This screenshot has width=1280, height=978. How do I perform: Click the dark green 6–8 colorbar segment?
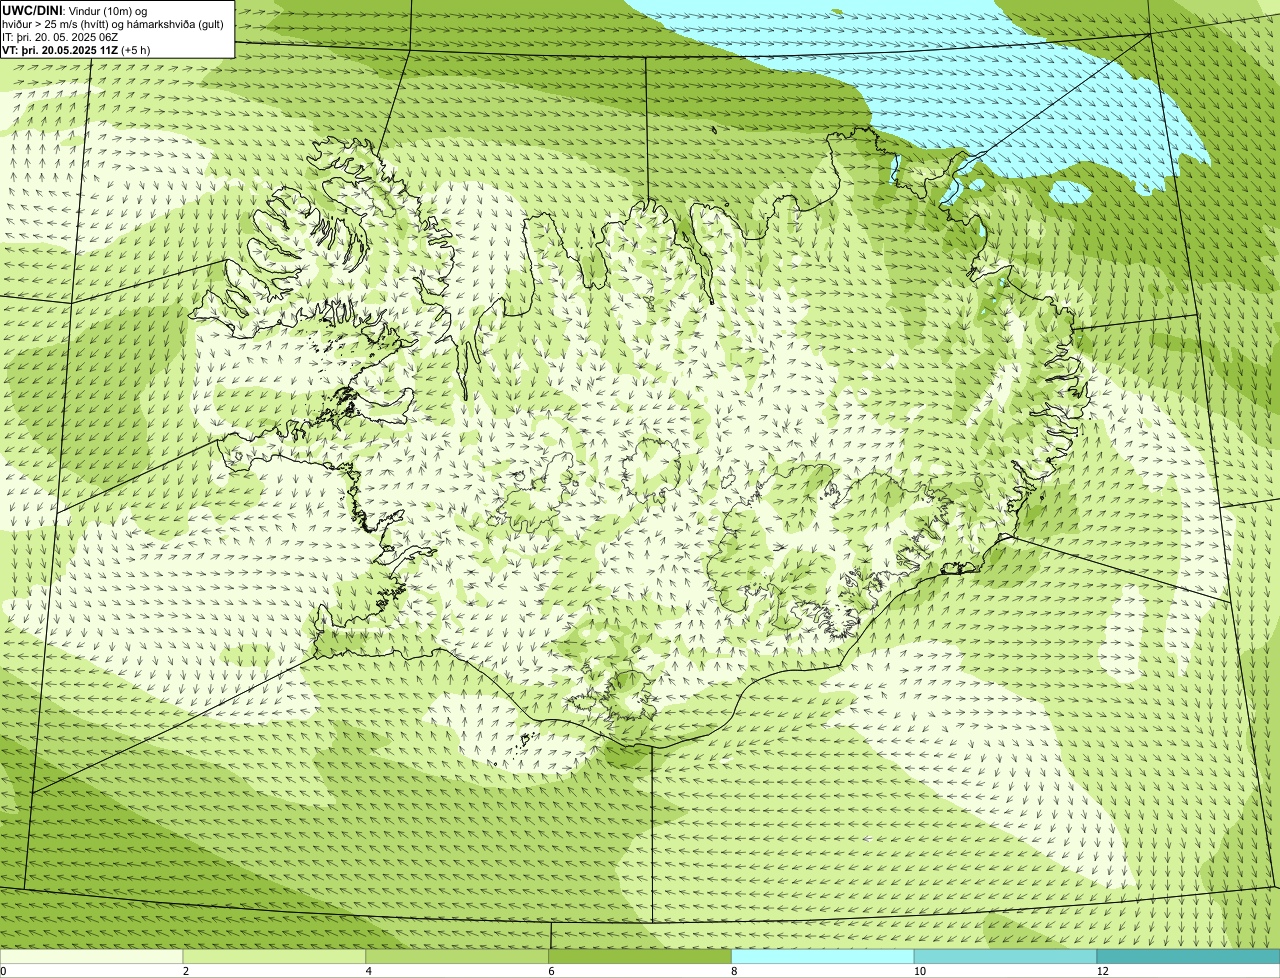(641, 956)
